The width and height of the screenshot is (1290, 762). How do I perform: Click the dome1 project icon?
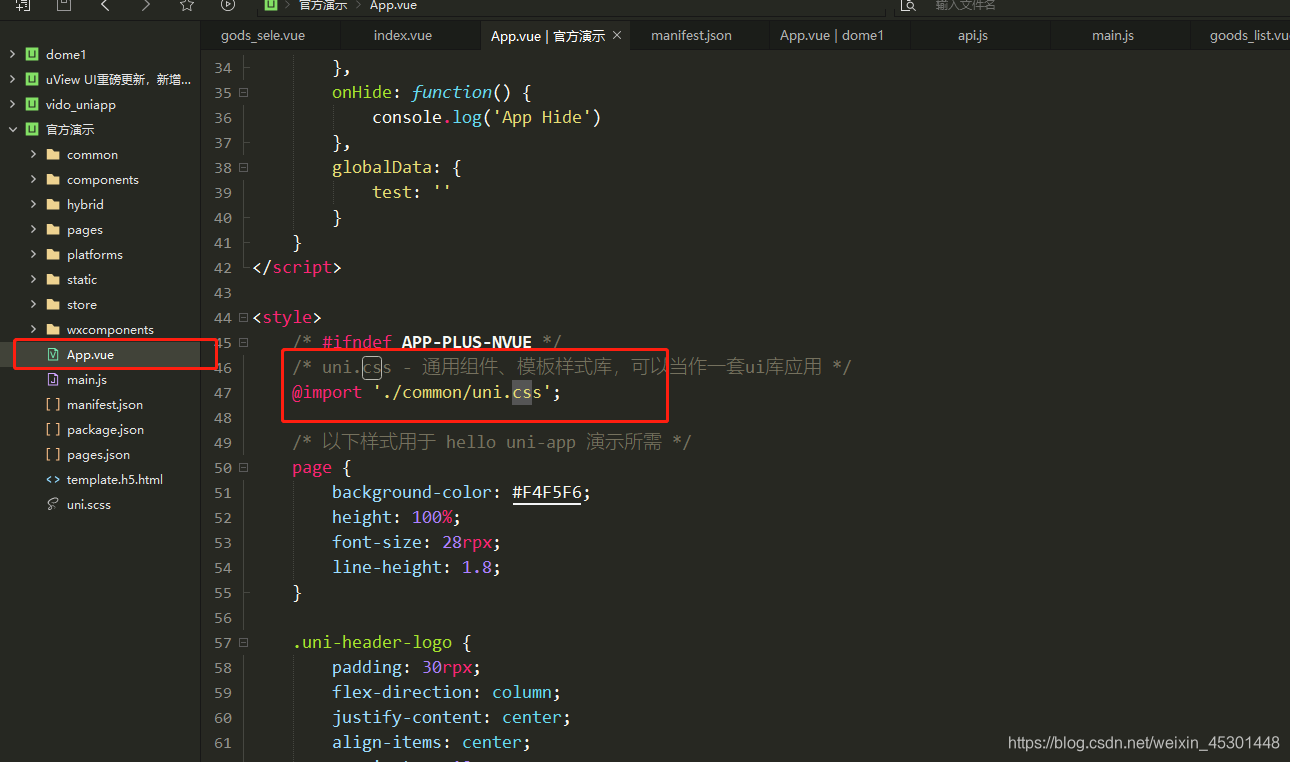[33, 54]
